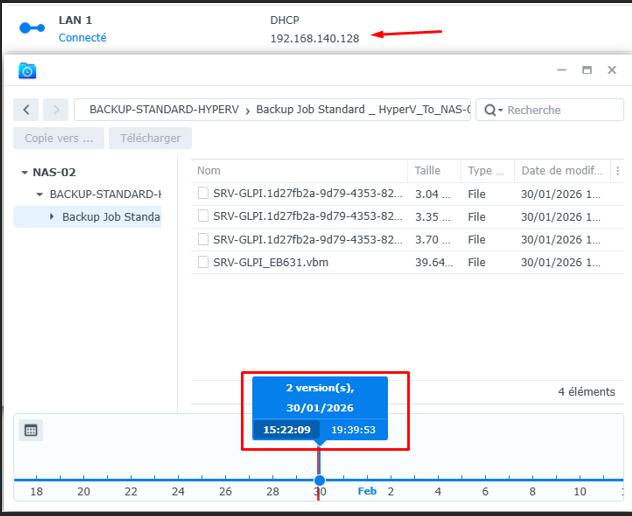
Task: Focus the Recherche search field
Action: pyautogui.click(x=550, y=110)
